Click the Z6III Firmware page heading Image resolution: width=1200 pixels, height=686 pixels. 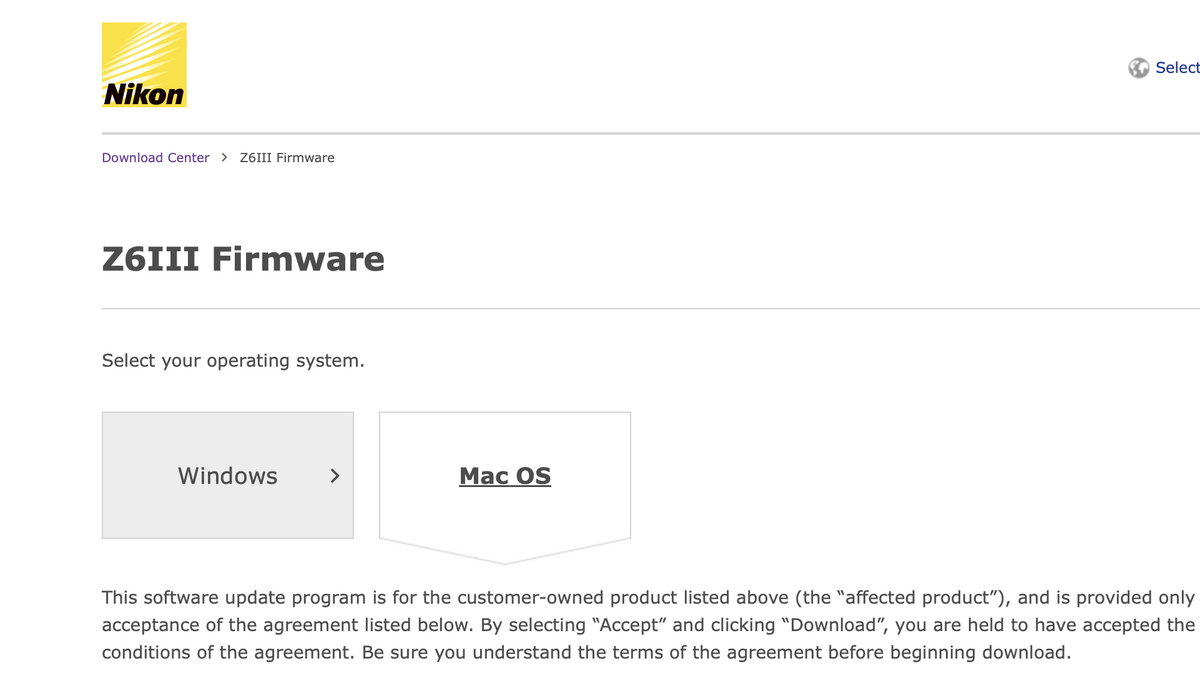pos(243,259)
